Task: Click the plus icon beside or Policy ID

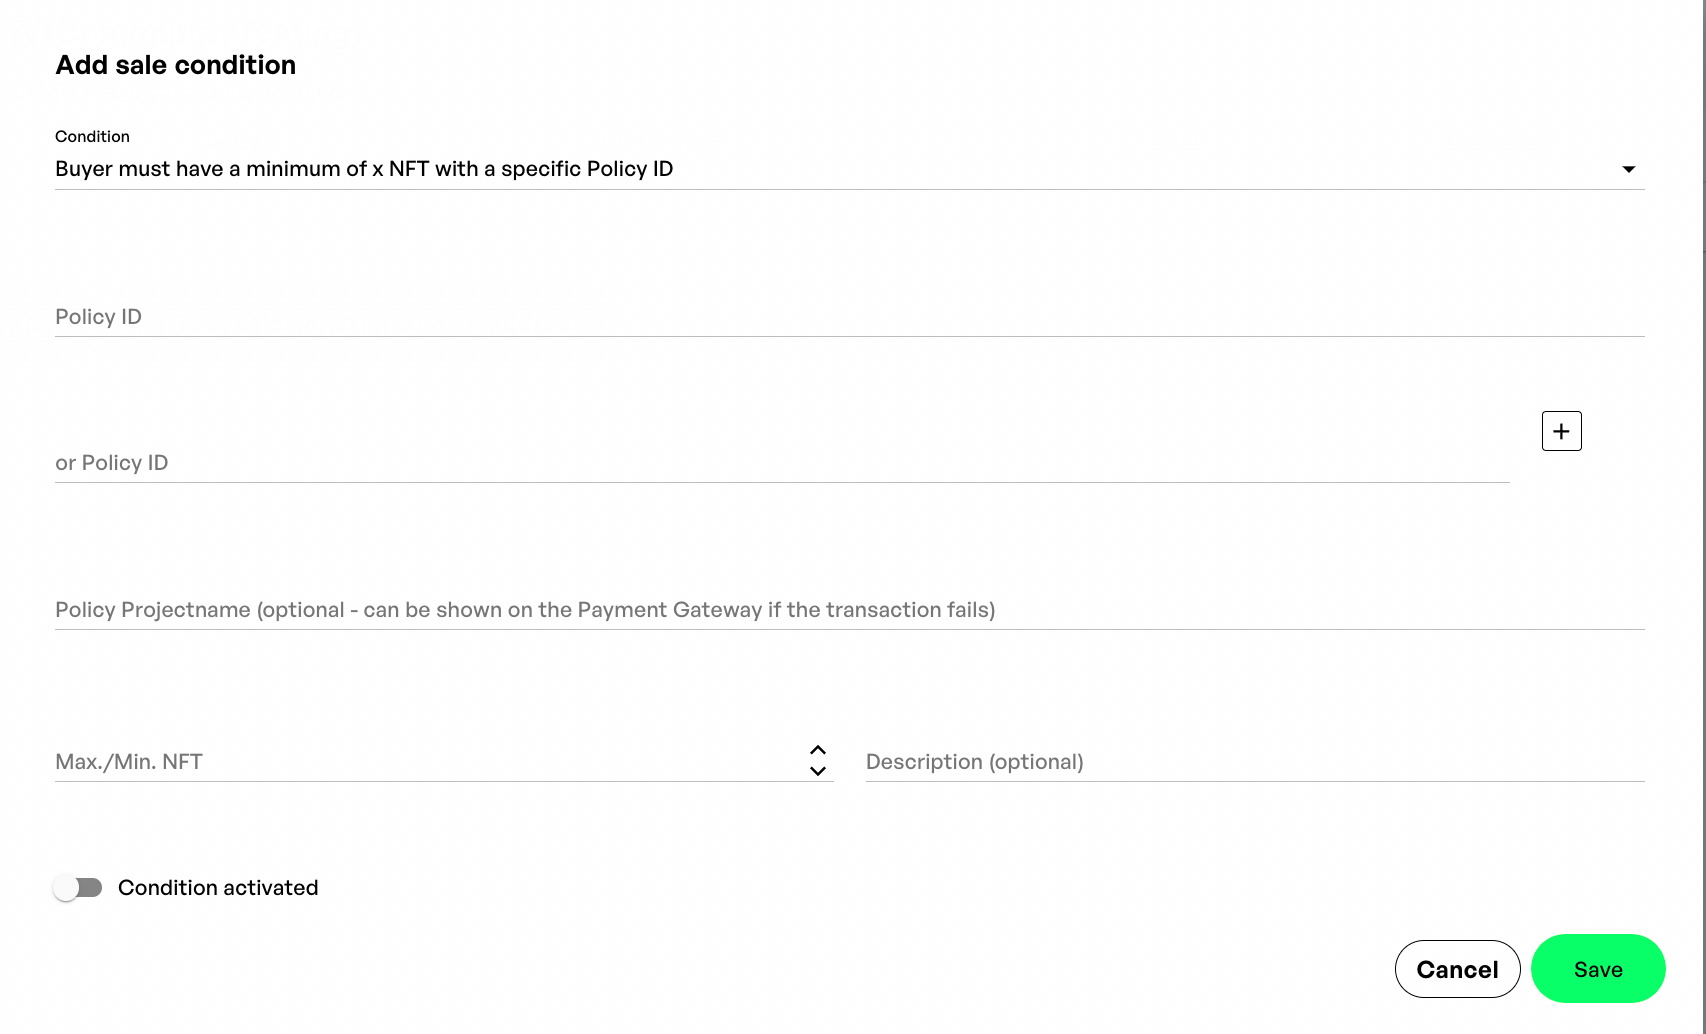Action: 1561,431
